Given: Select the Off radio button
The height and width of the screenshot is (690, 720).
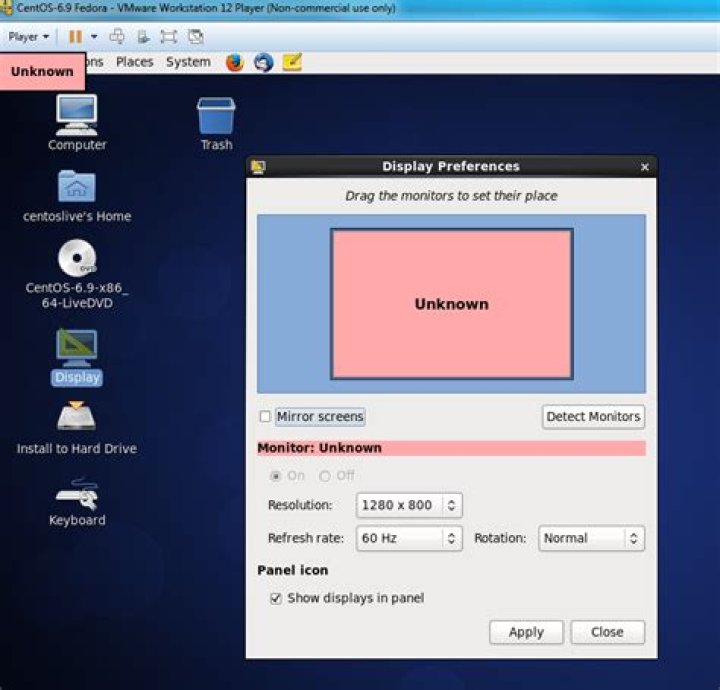Looking at the screenshot, I should (x=325, y=476).
